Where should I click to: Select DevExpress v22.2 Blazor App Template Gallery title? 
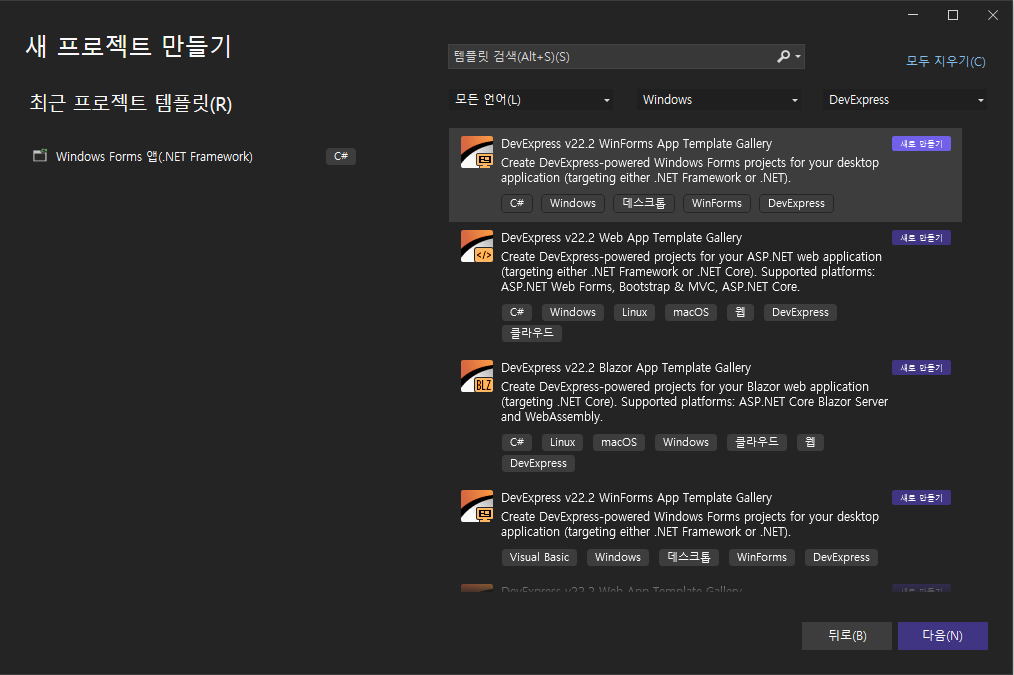click(626, 367)
